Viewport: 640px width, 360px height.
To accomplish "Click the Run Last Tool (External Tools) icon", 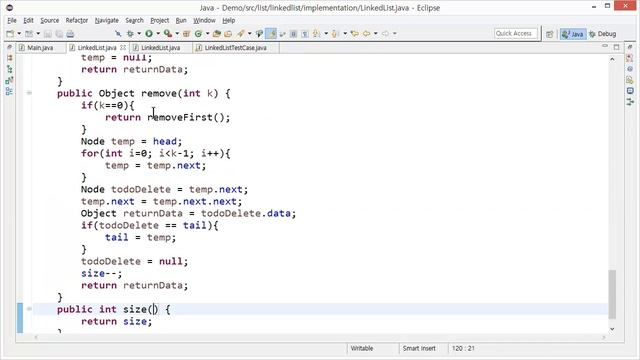I will [168, 33].
